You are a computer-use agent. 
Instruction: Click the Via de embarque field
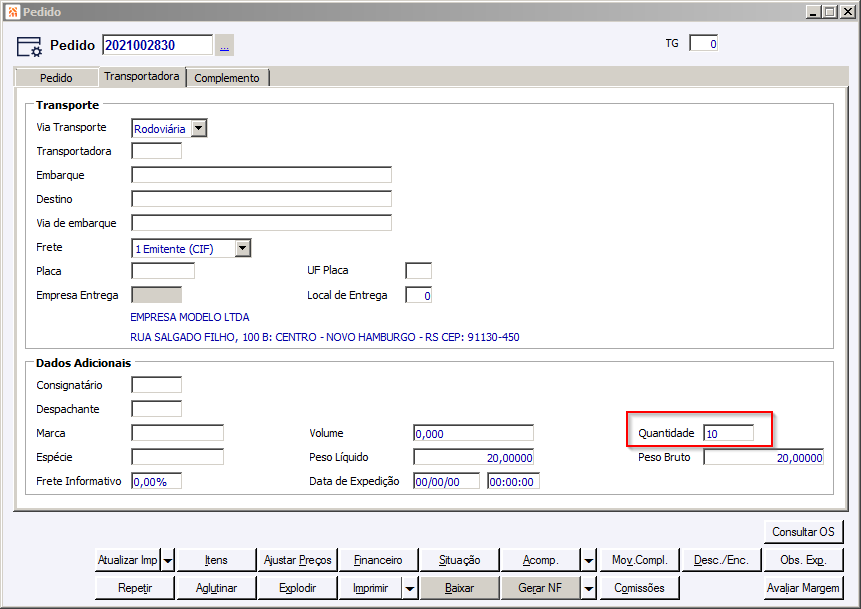pos(261,223)
